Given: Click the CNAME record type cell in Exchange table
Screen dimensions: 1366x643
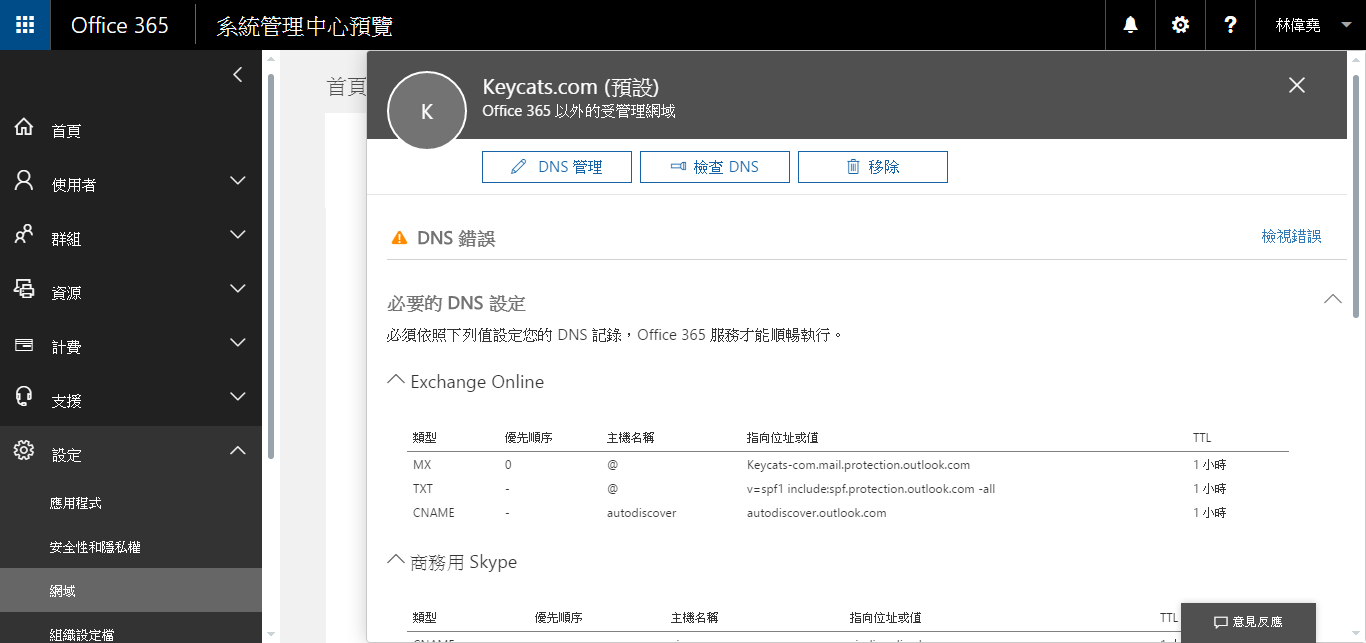Looking at the screenshot, I should pyautogui.click(x=433, y=513).
